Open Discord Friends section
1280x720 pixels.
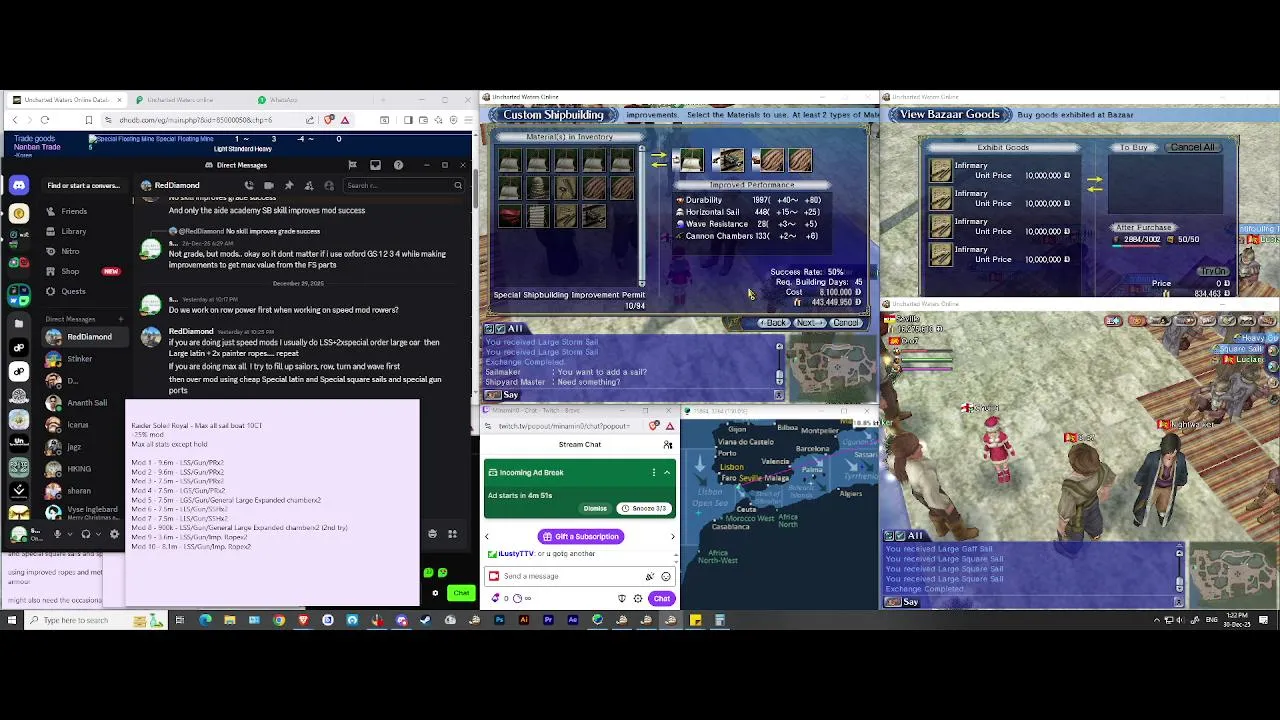[x=74, y=211]
